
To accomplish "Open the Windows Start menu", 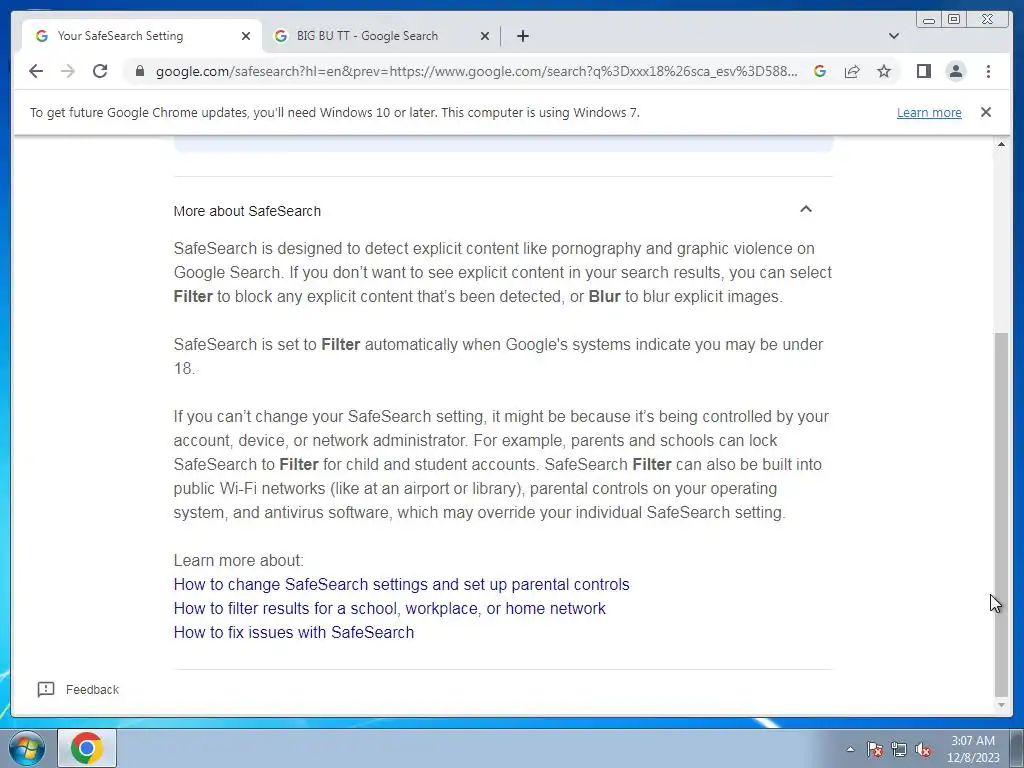I will tap(26, 748).
